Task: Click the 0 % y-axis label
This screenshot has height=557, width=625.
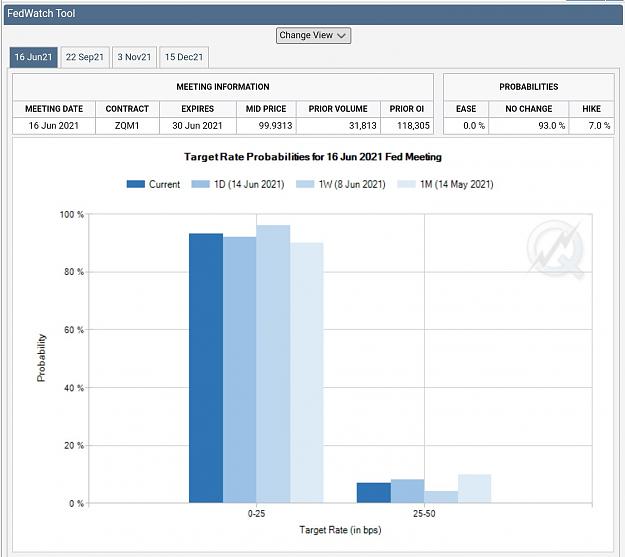Action: point(76,504)
